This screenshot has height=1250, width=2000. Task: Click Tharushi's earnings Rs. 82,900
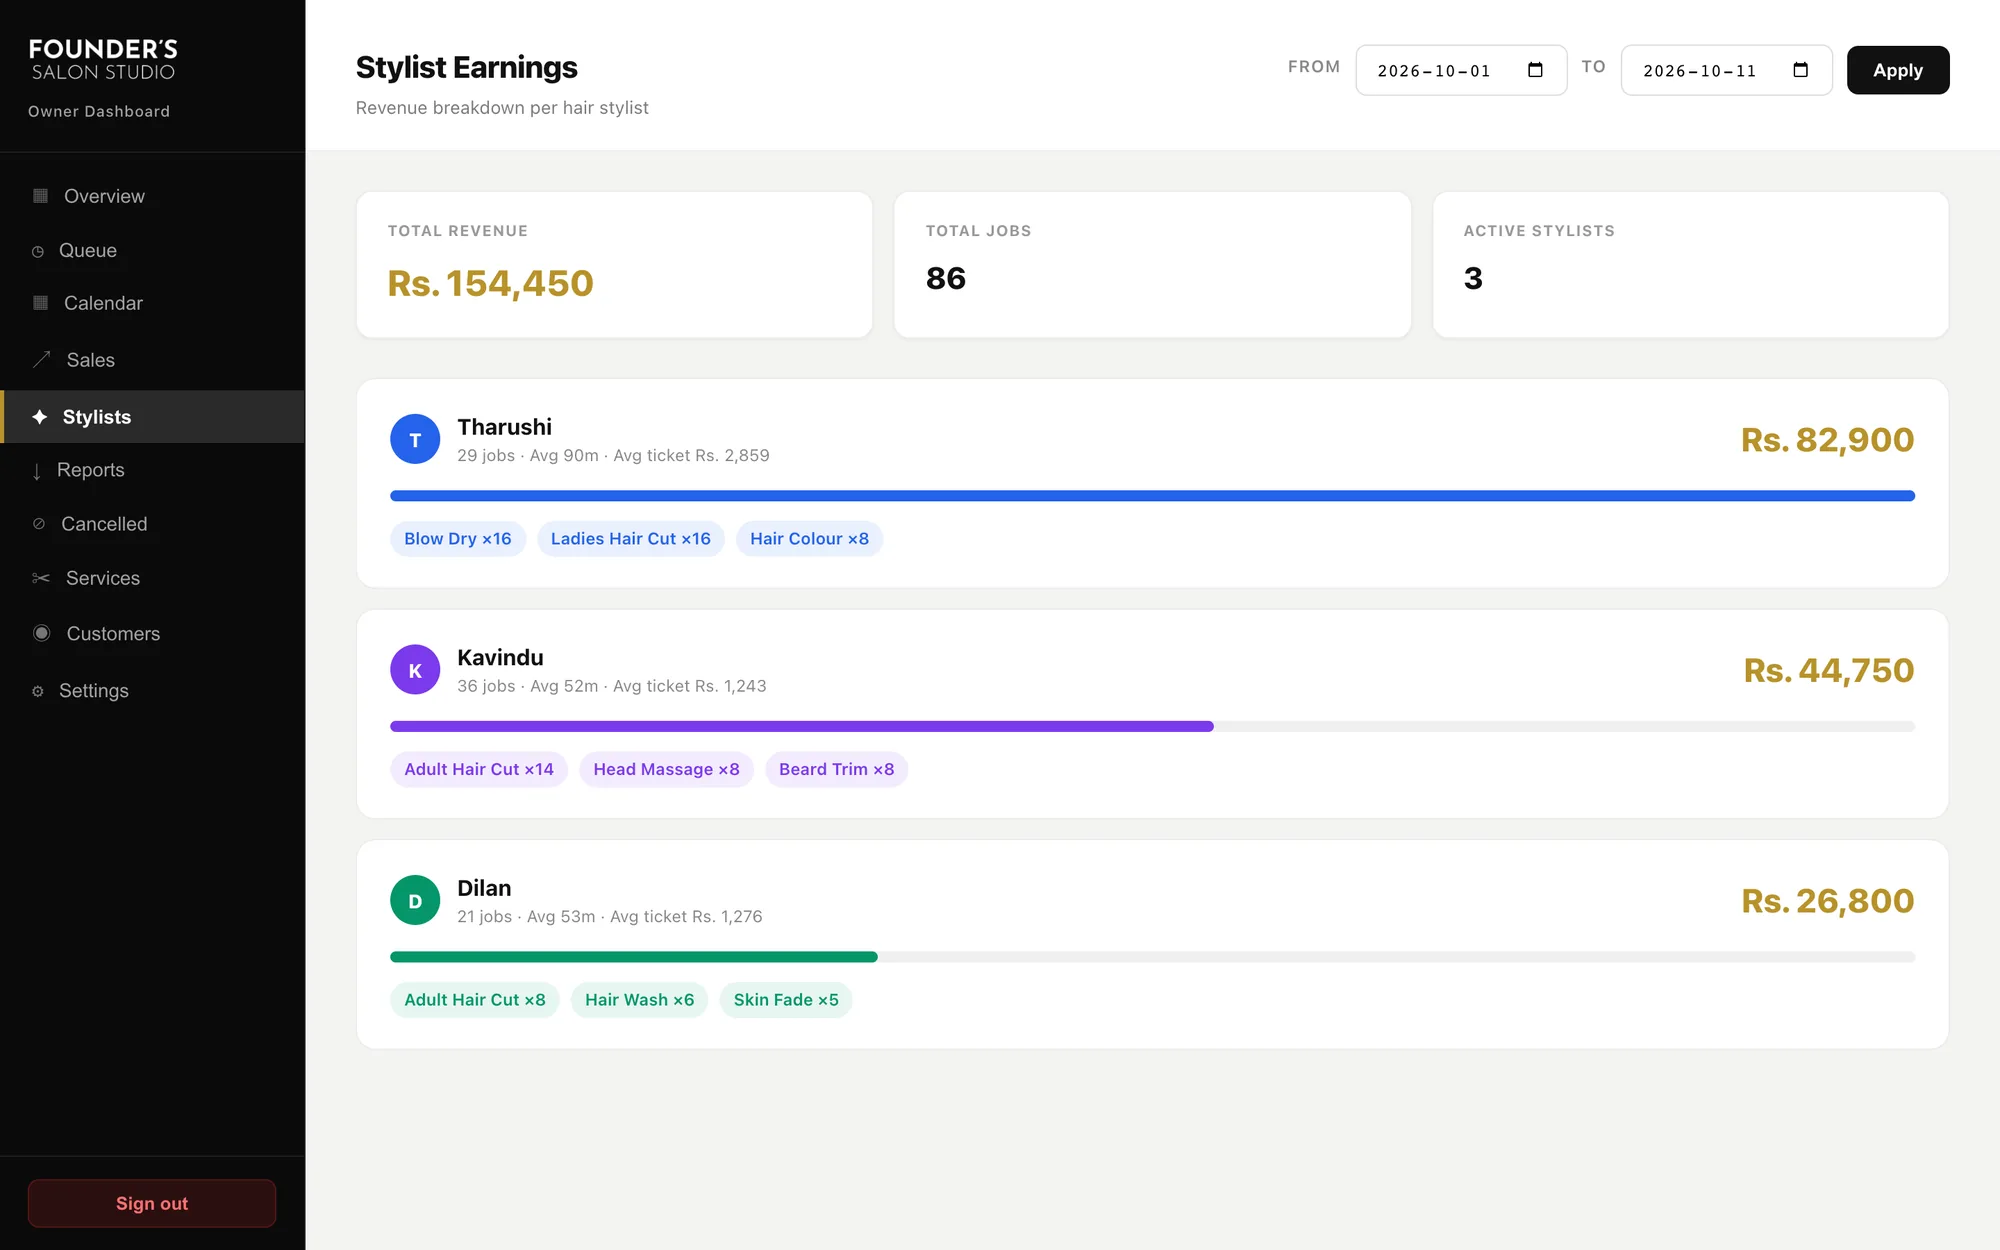(1827, 440)
